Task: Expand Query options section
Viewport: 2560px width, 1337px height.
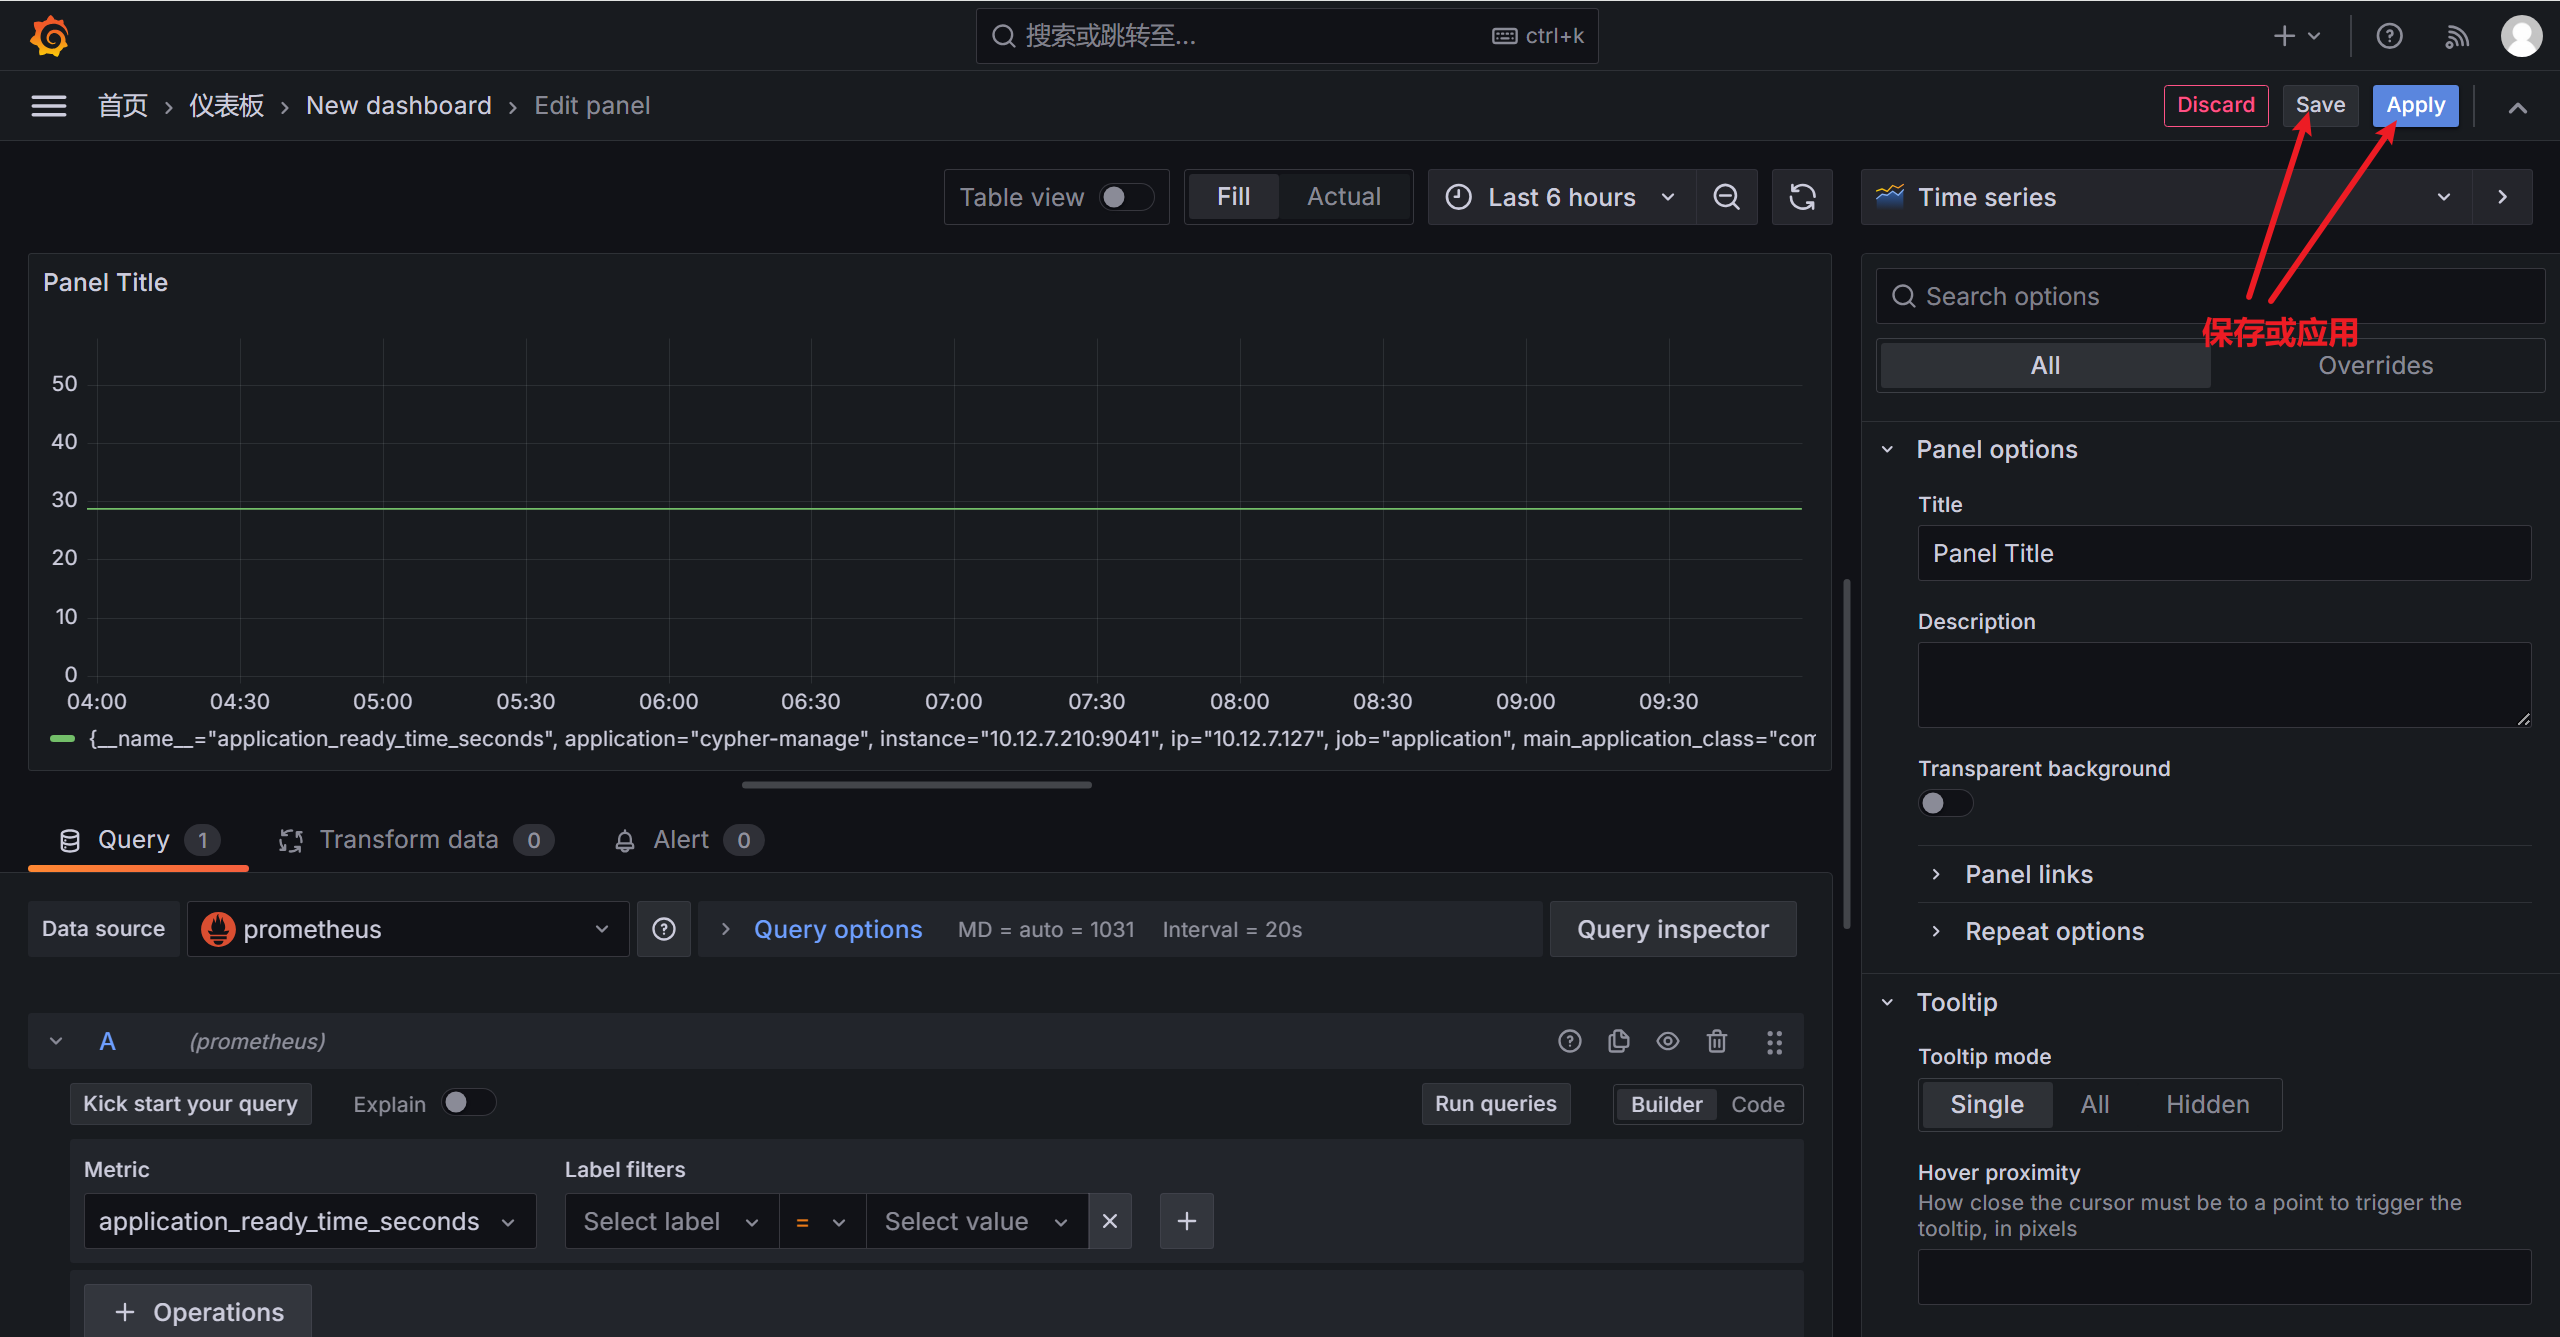Action: click(837, 929)
